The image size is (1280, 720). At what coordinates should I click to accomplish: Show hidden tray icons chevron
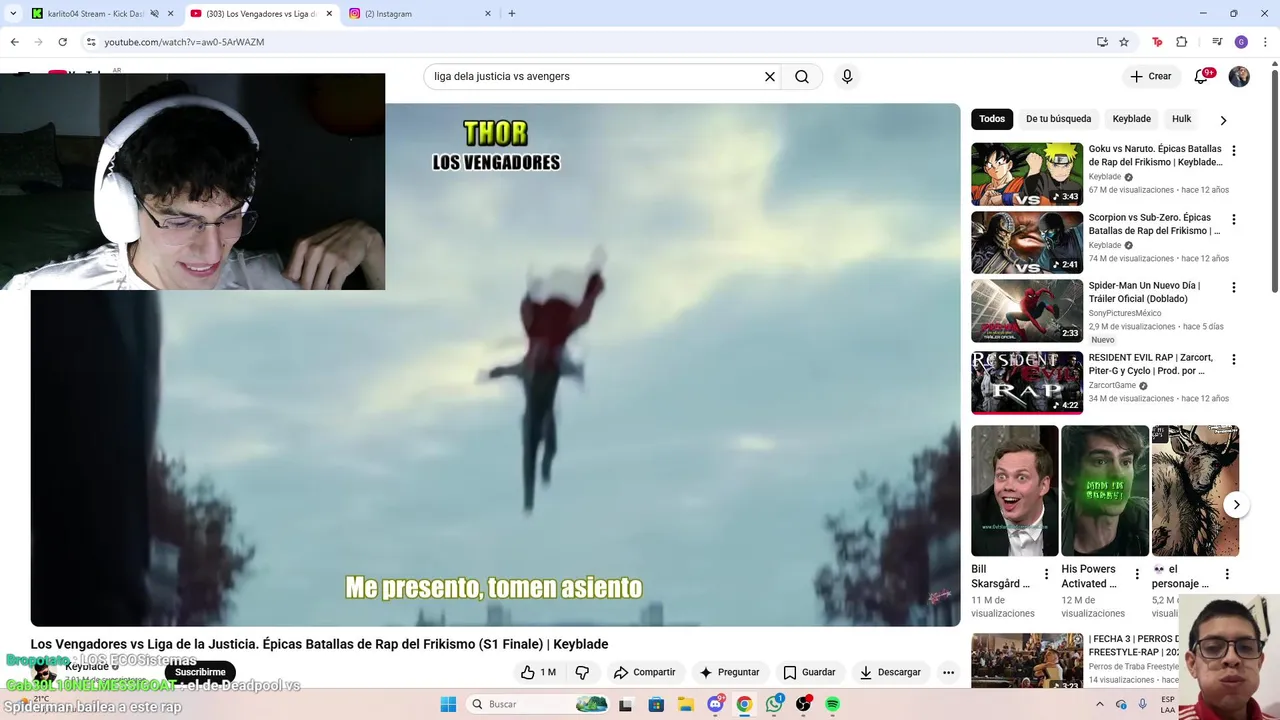[1100, 704]
